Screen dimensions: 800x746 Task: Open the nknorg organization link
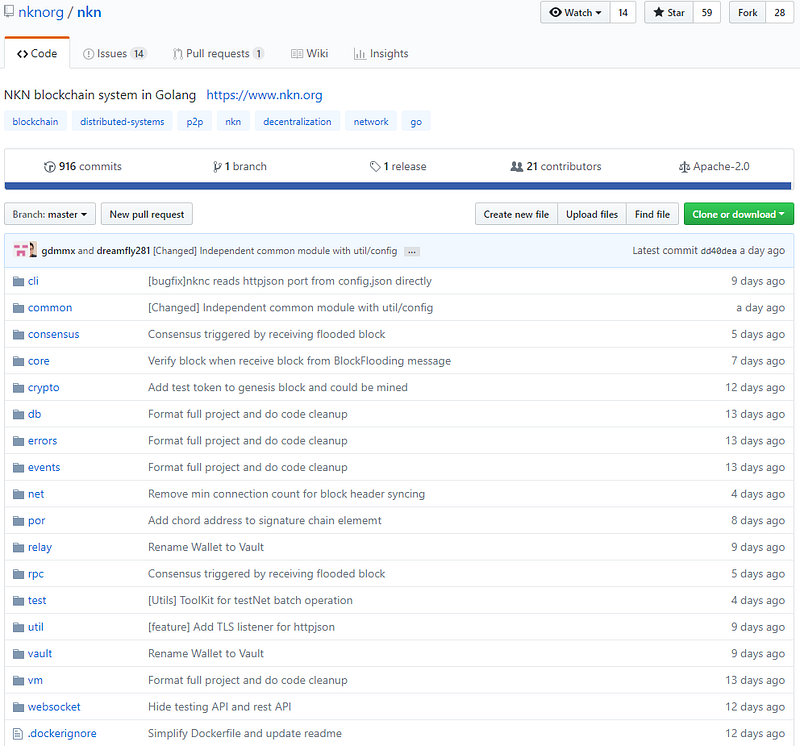pos(41,12)
